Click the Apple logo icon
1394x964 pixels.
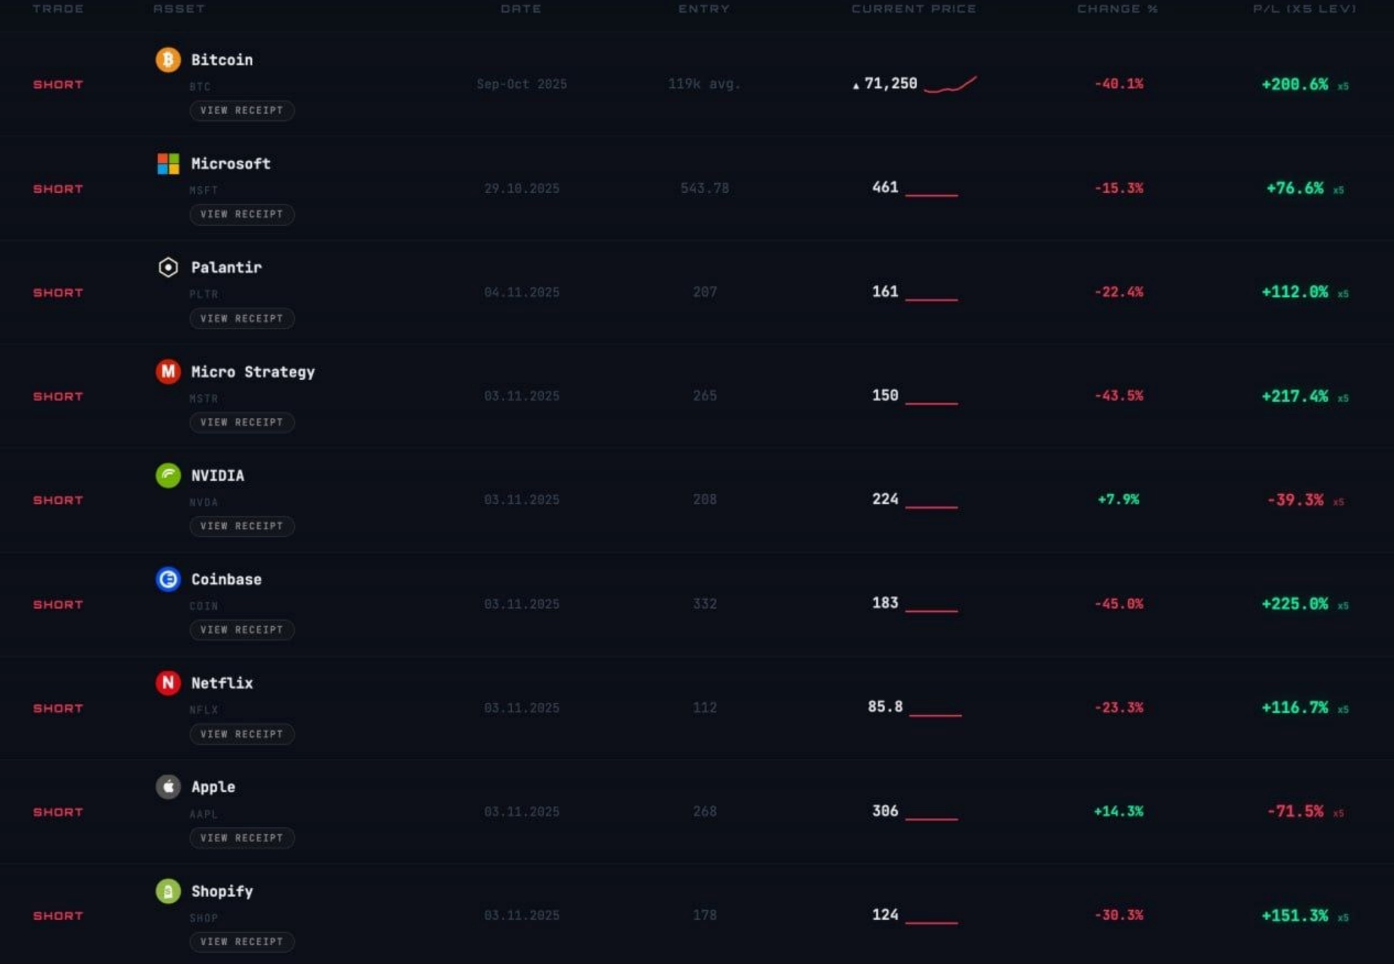(168, 787)
